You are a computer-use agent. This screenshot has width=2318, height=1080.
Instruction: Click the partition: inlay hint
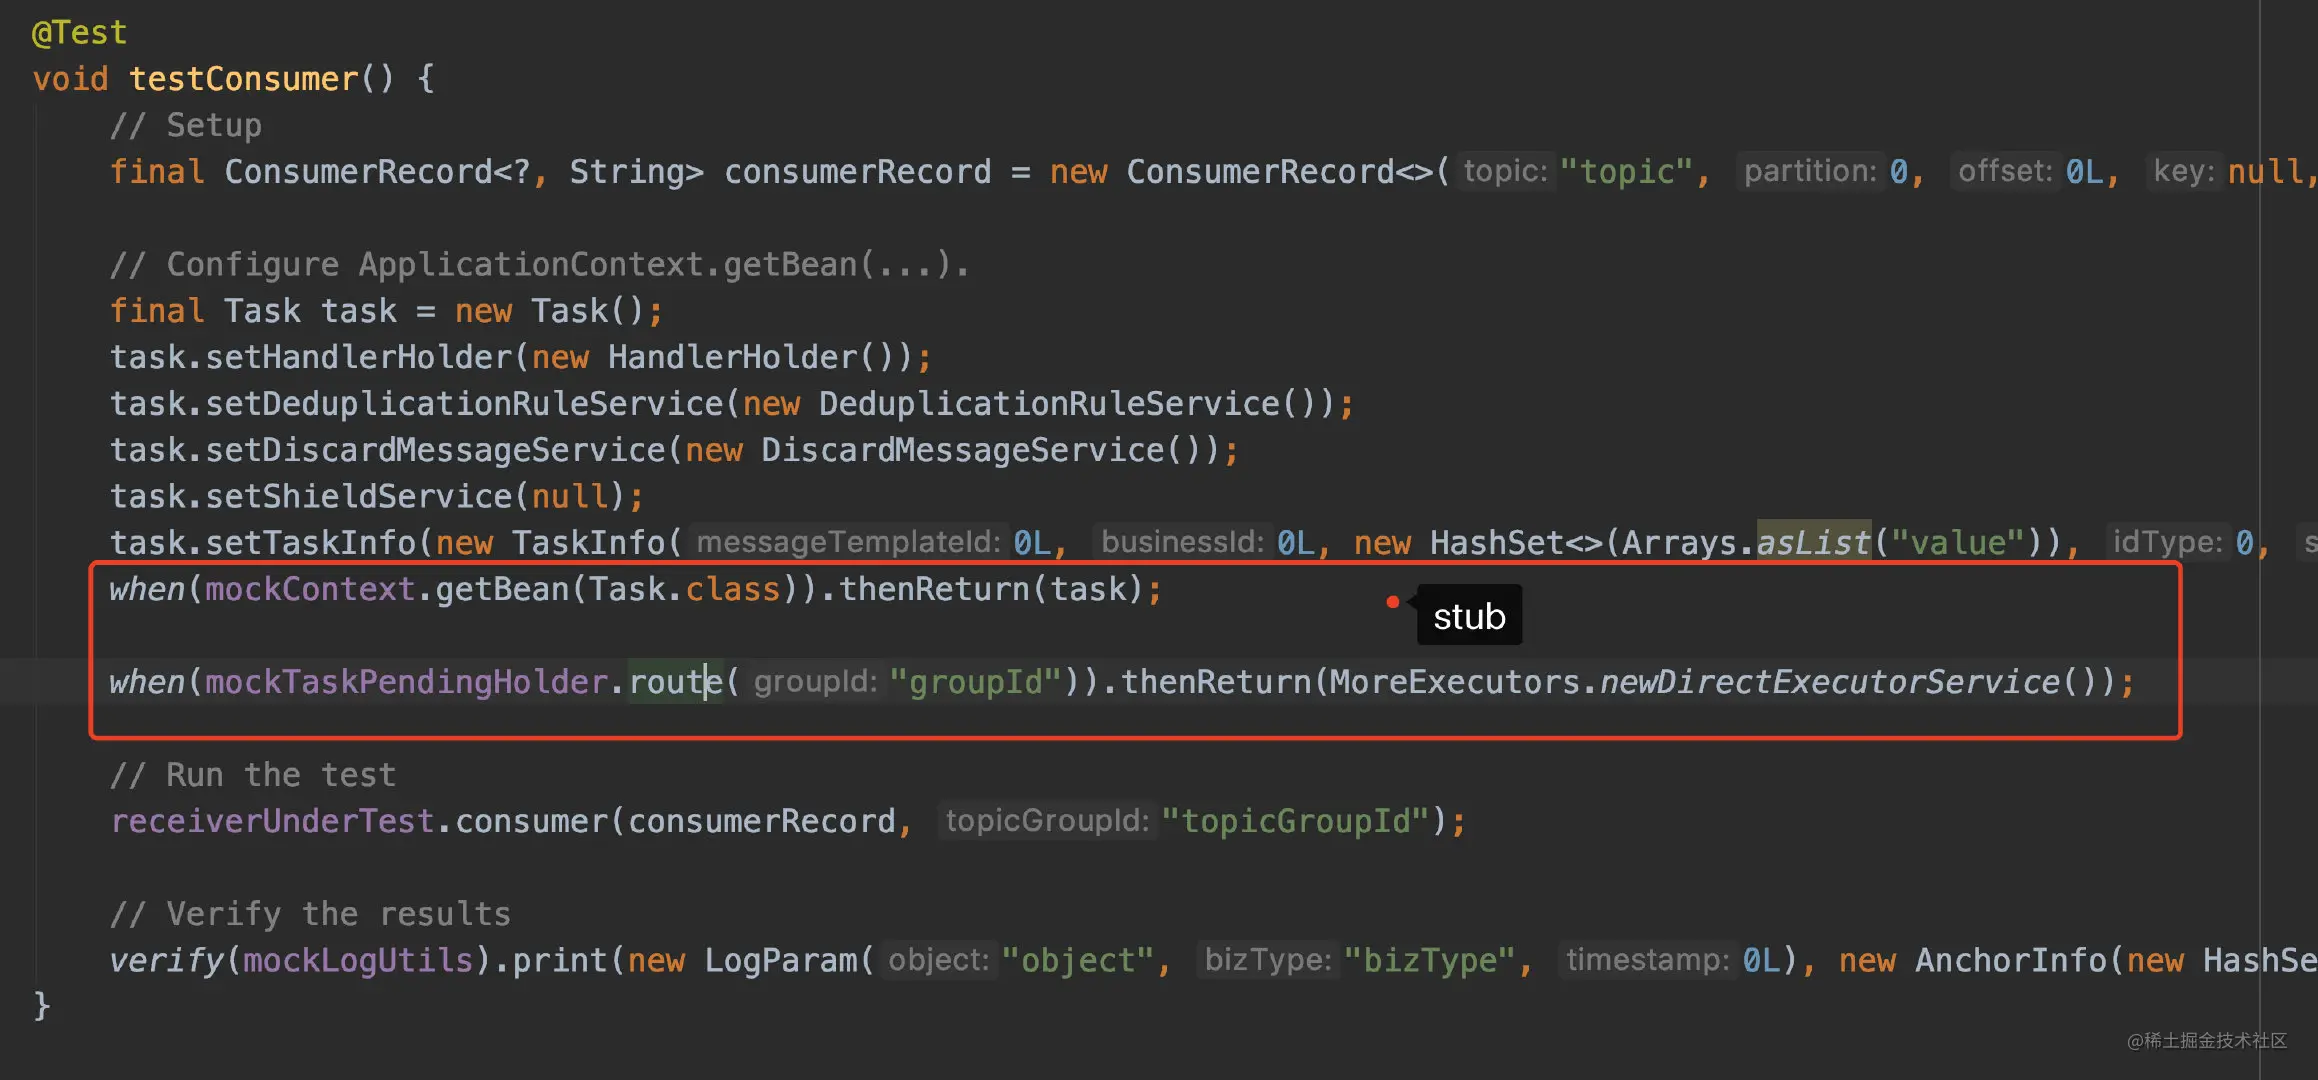(1809, 171)
